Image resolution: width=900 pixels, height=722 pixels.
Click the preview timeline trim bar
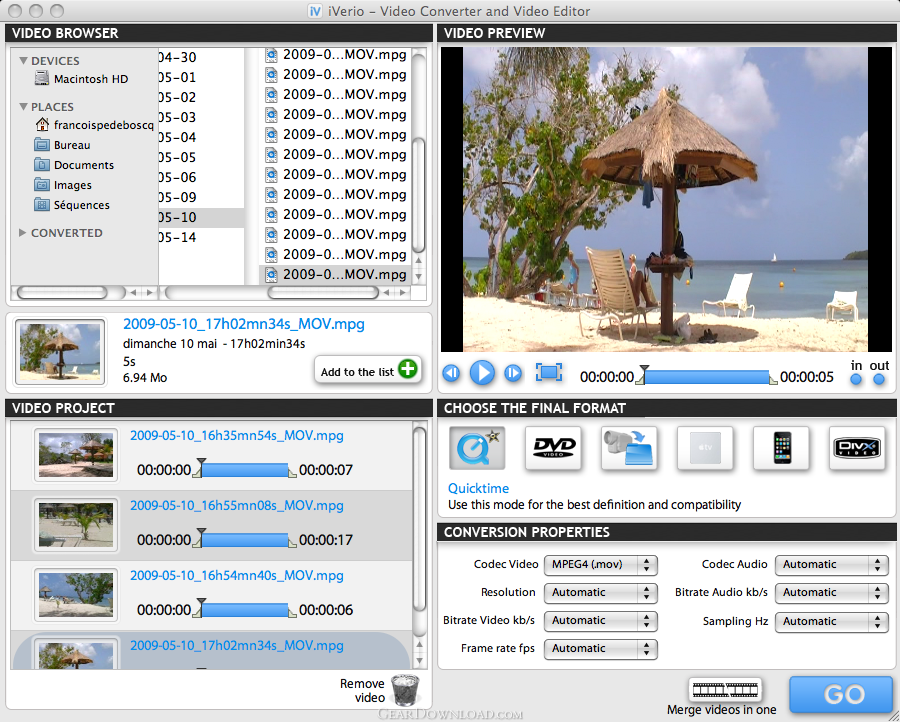(x=708, y=377)
